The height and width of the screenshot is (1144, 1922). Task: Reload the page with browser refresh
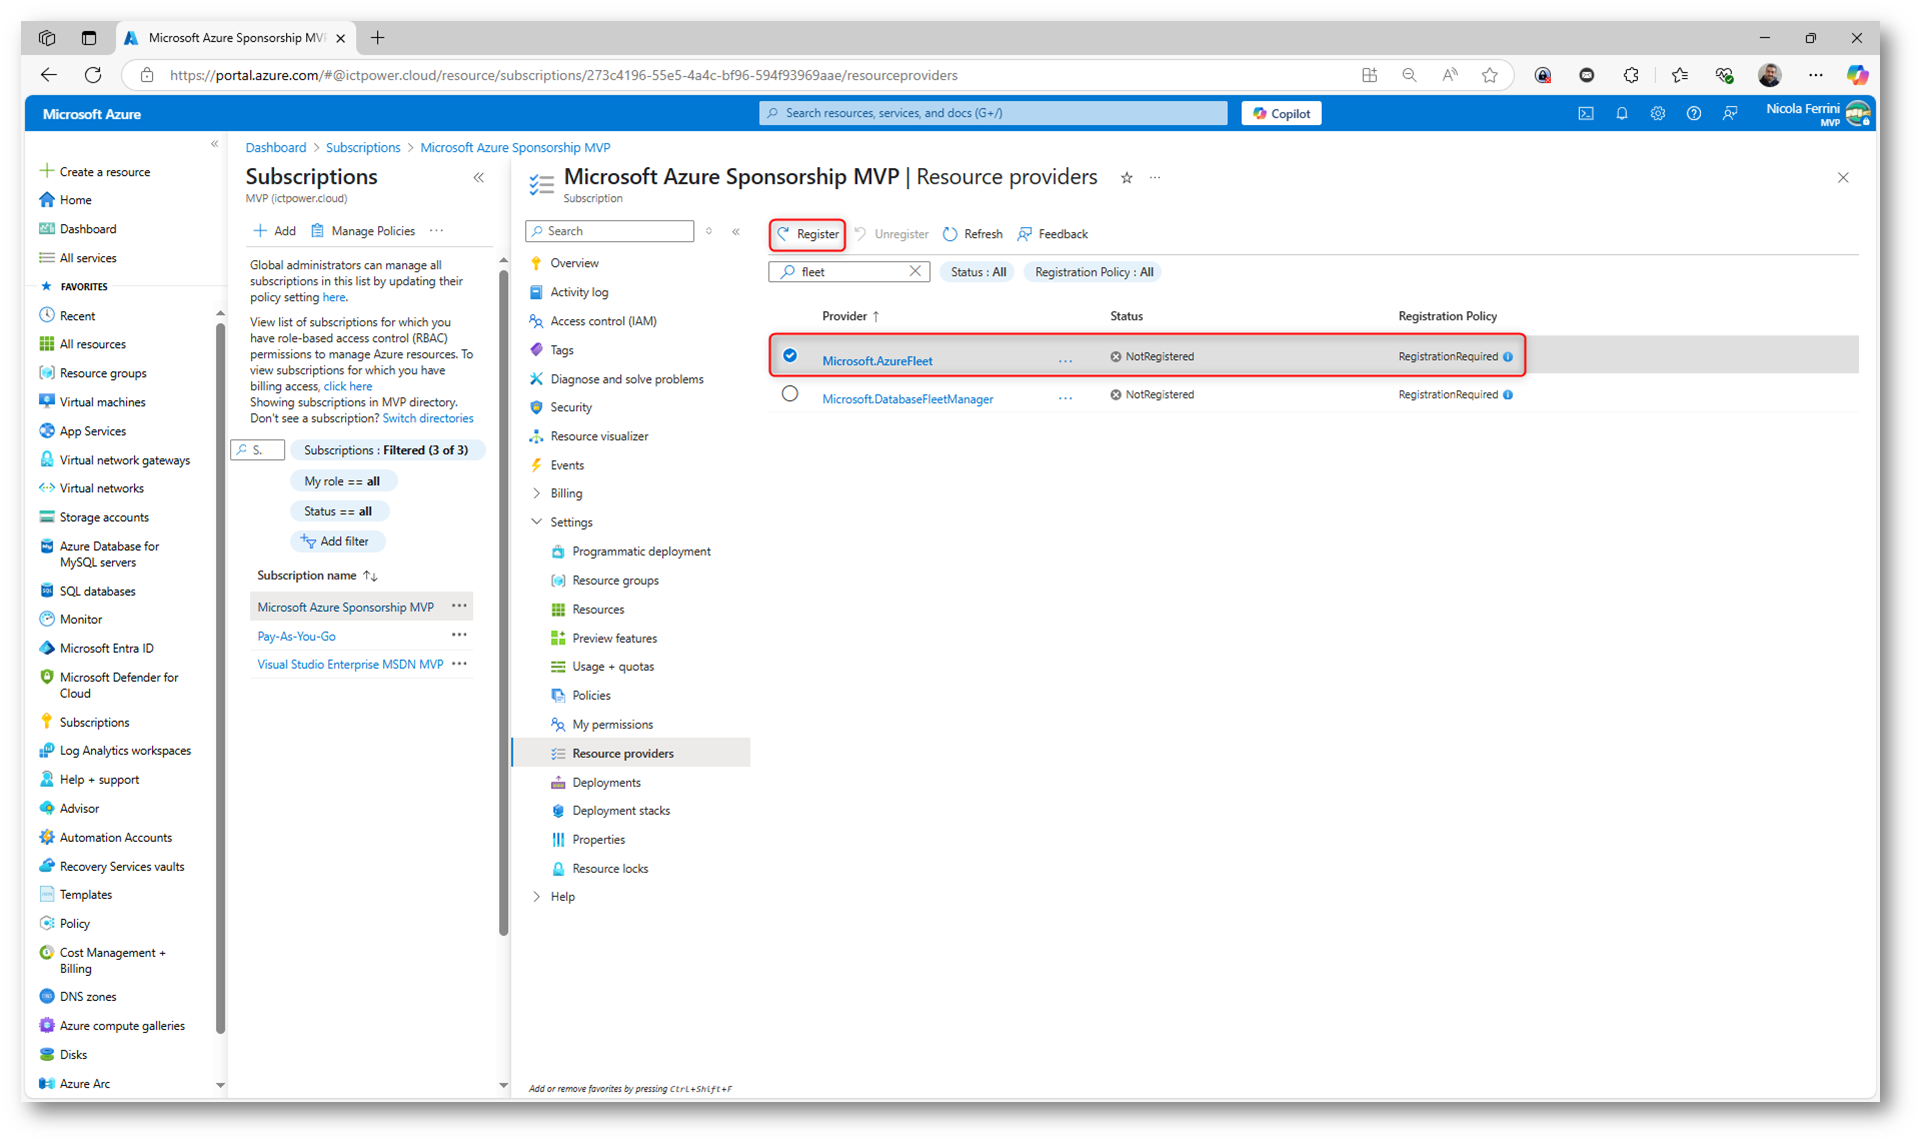pyautogui.click(x=93, y=75)
